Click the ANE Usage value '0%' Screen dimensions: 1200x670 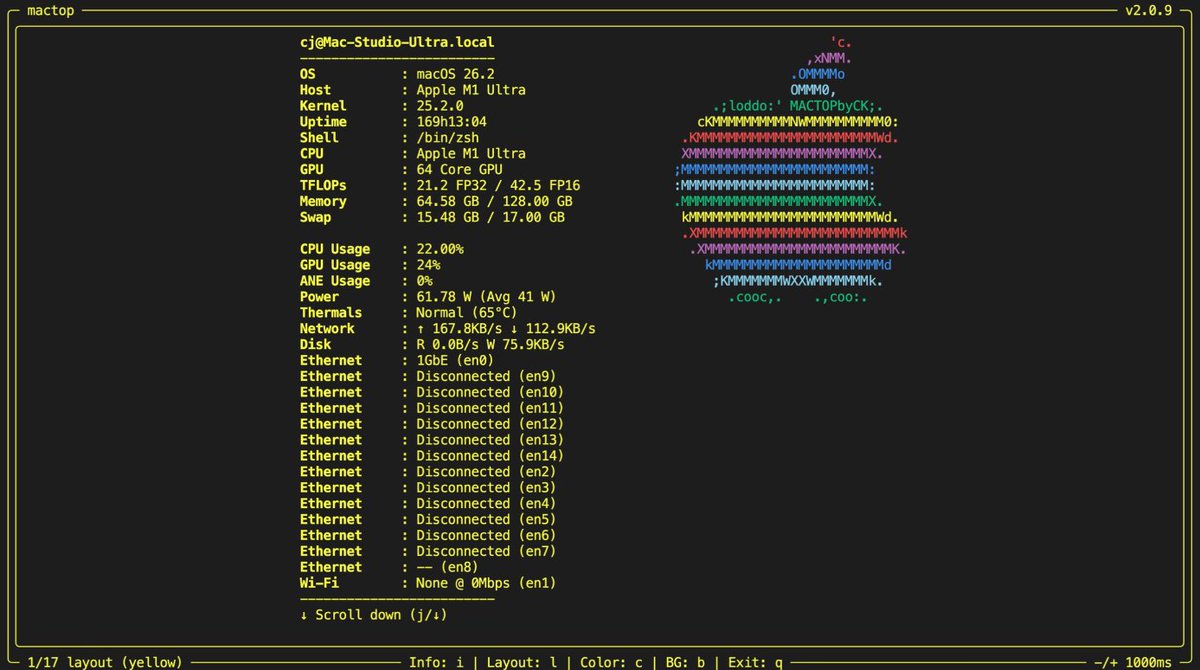pos(424,281)
